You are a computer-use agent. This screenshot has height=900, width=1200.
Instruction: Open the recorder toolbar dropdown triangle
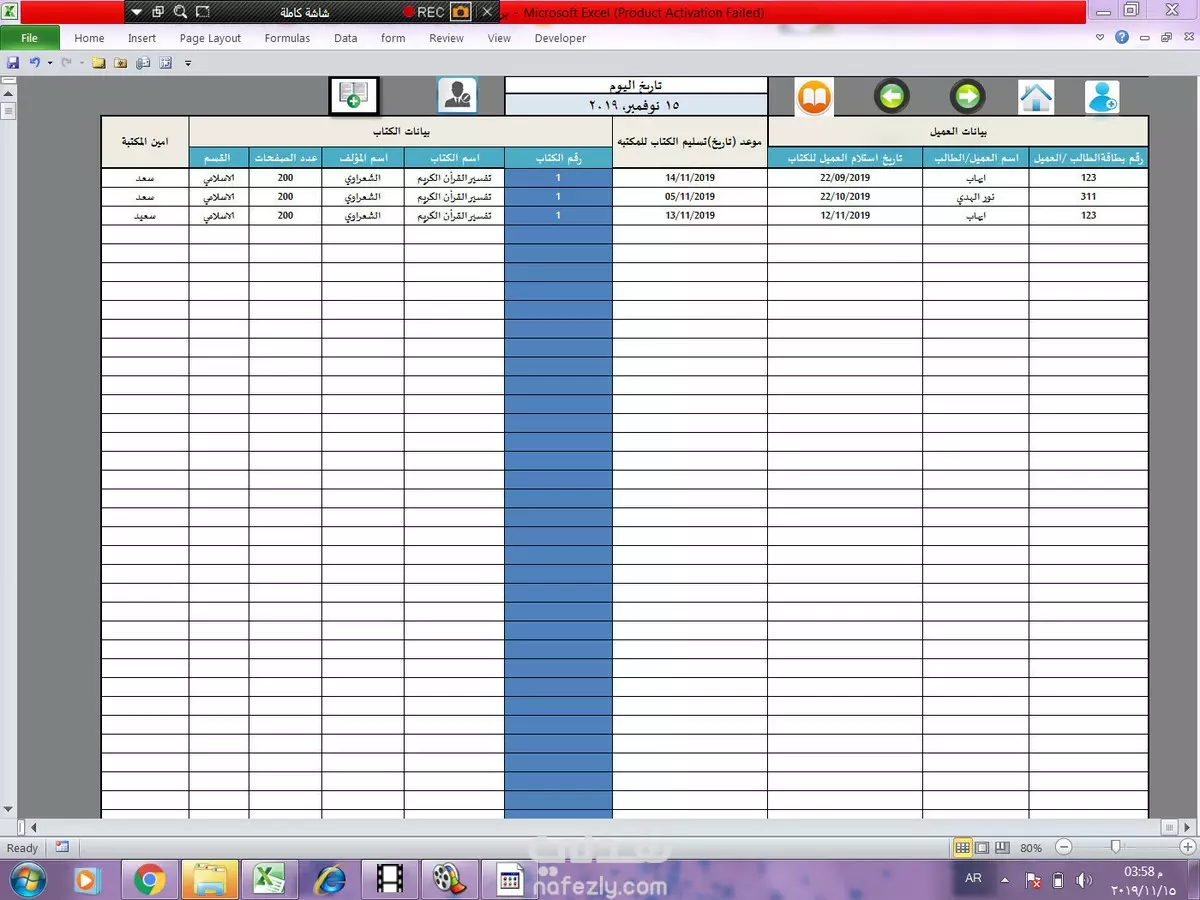click(x=136, y=12)
